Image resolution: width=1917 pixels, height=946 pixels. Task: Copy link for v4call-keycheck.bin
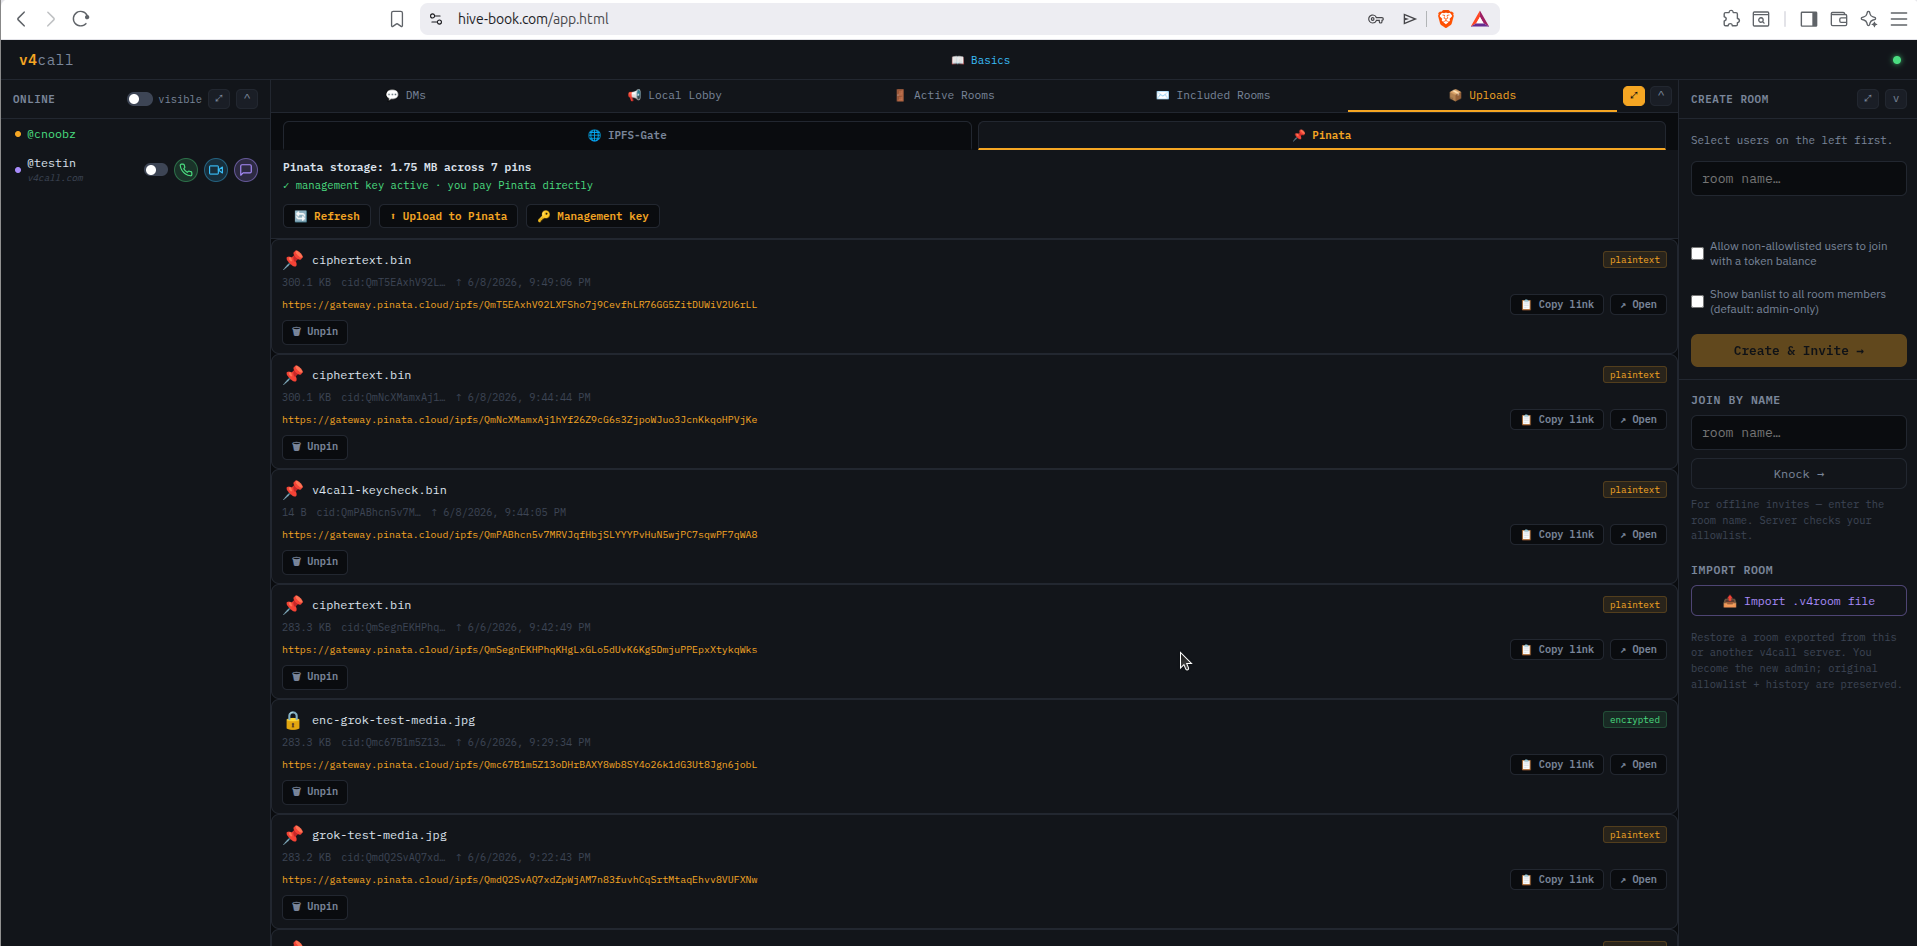point(1557,535)
